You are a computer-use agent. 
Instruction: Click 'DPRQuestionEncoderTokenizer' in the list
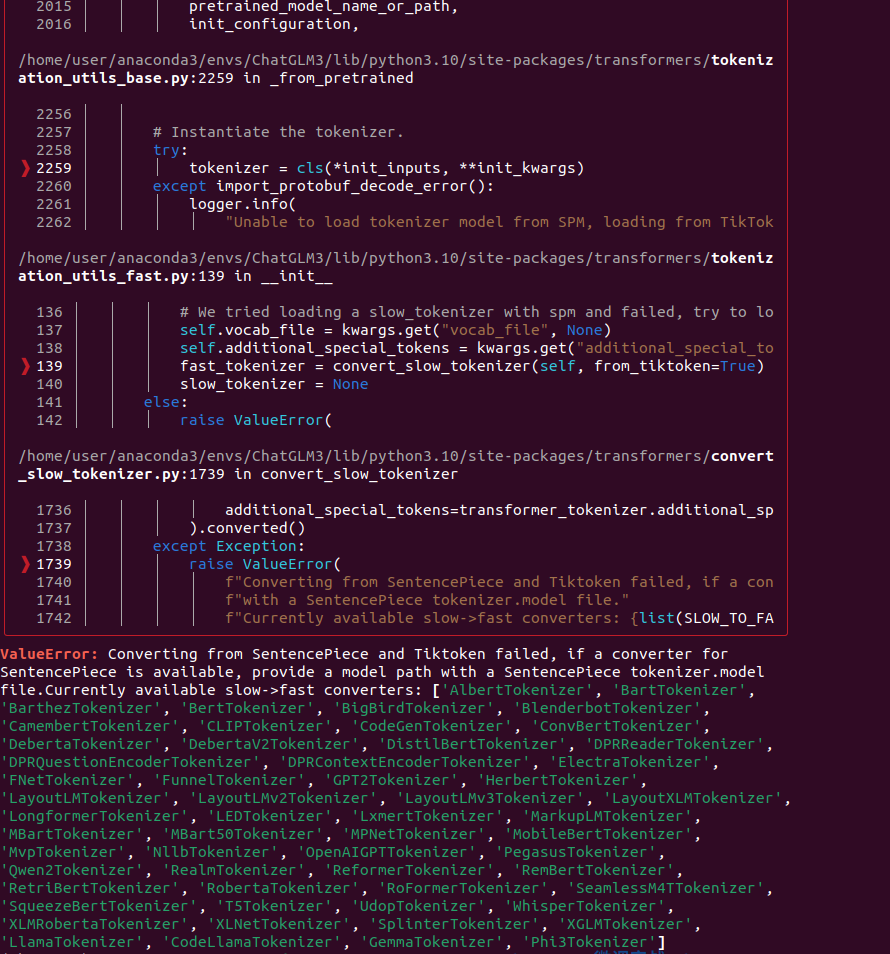[x=130, y=762]
